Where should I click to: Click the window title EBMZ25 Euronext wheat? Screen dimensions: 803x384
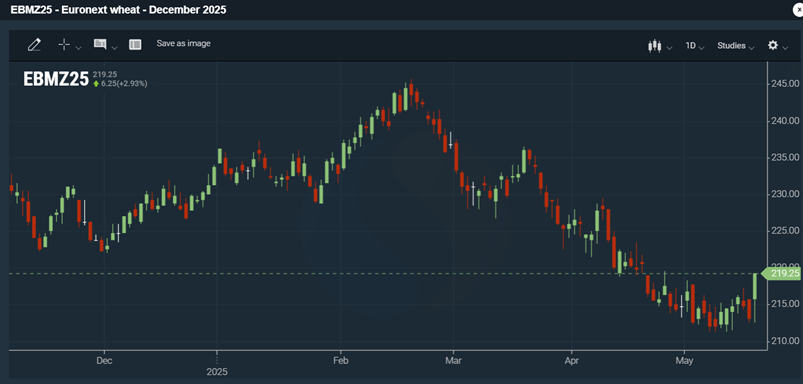click(118, 9)
